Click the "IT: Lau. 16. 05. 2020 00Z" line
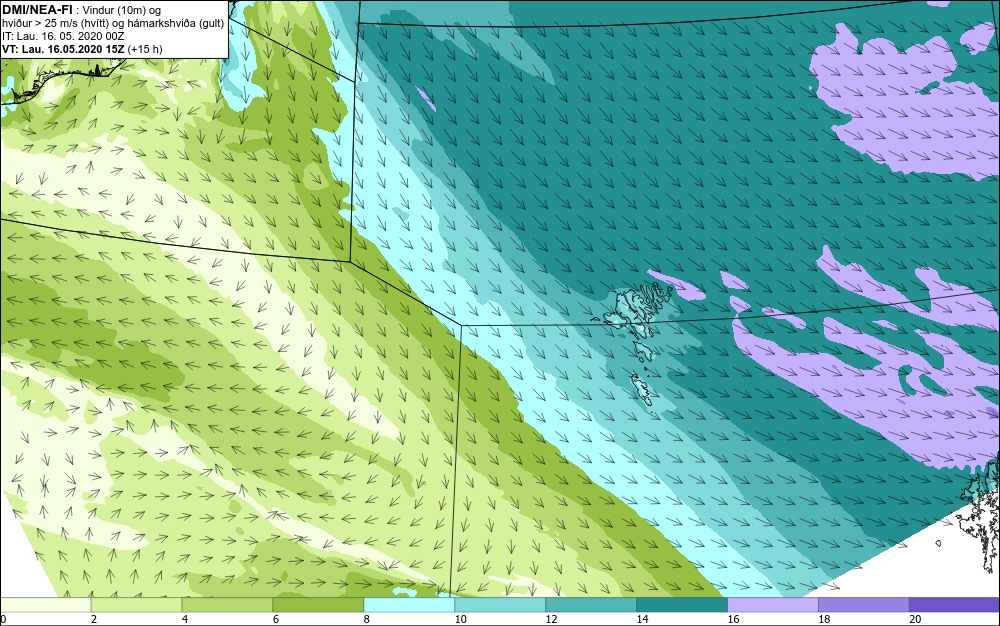This screenshot has height=626, width=1000. pyautogui.click(x=63, y=36)
